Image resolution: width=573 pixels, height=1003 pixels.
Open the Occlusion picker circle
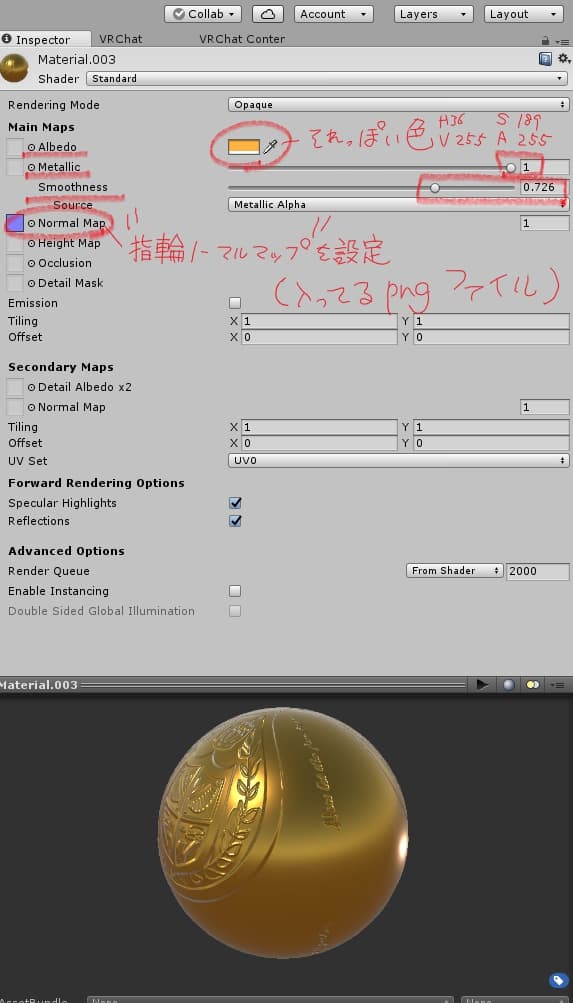31,264
